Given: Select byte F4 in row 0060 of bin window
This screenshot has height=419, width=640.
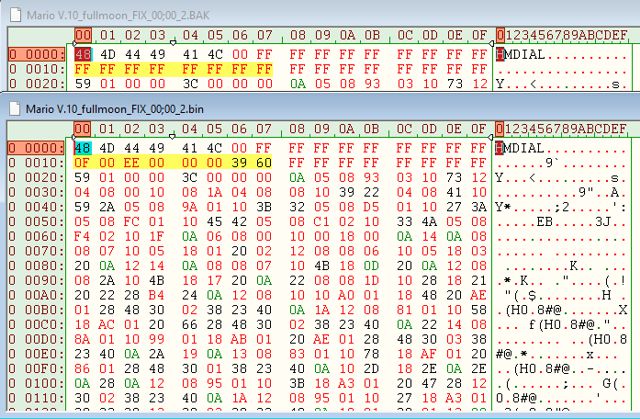Looking at the screenshot, I should coord(82,236).
